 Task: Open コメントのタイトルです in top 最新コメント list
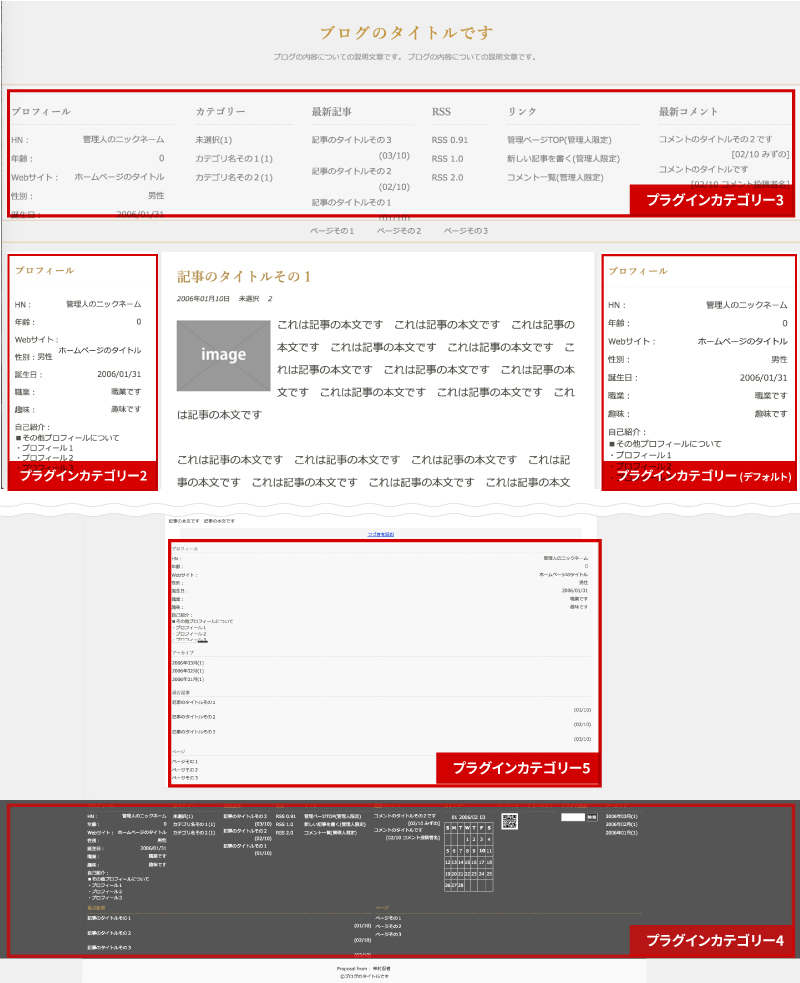(703, 169)
